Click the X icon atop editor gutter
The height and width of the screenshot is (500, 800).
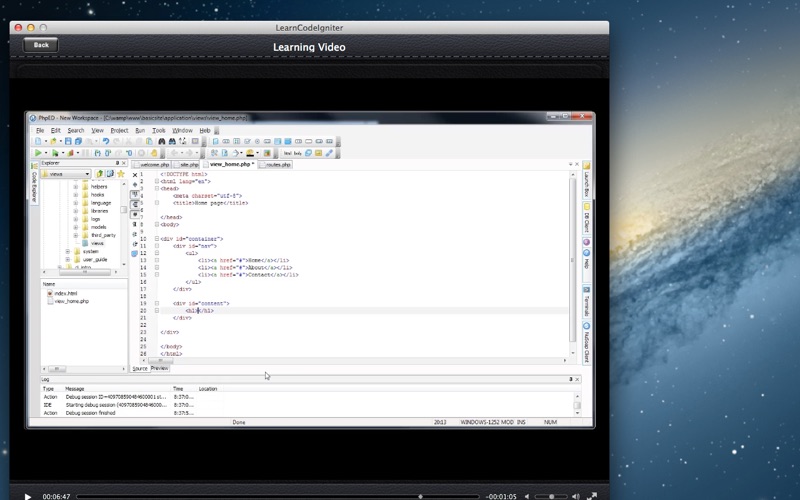pos(135,175)
